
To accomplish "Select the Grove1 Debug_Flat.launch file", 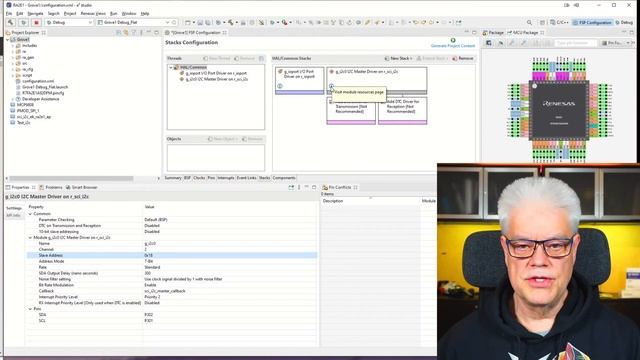I will coord(45,87).
